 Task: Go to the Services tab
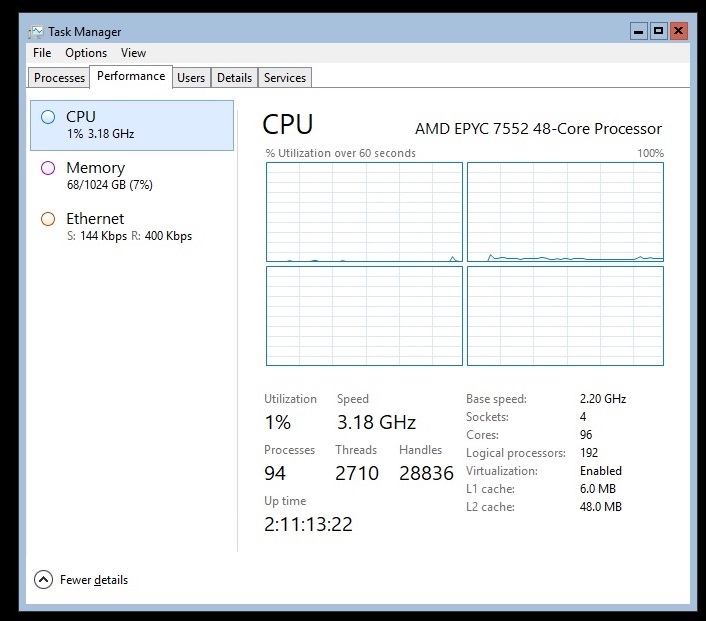(285, 77)
